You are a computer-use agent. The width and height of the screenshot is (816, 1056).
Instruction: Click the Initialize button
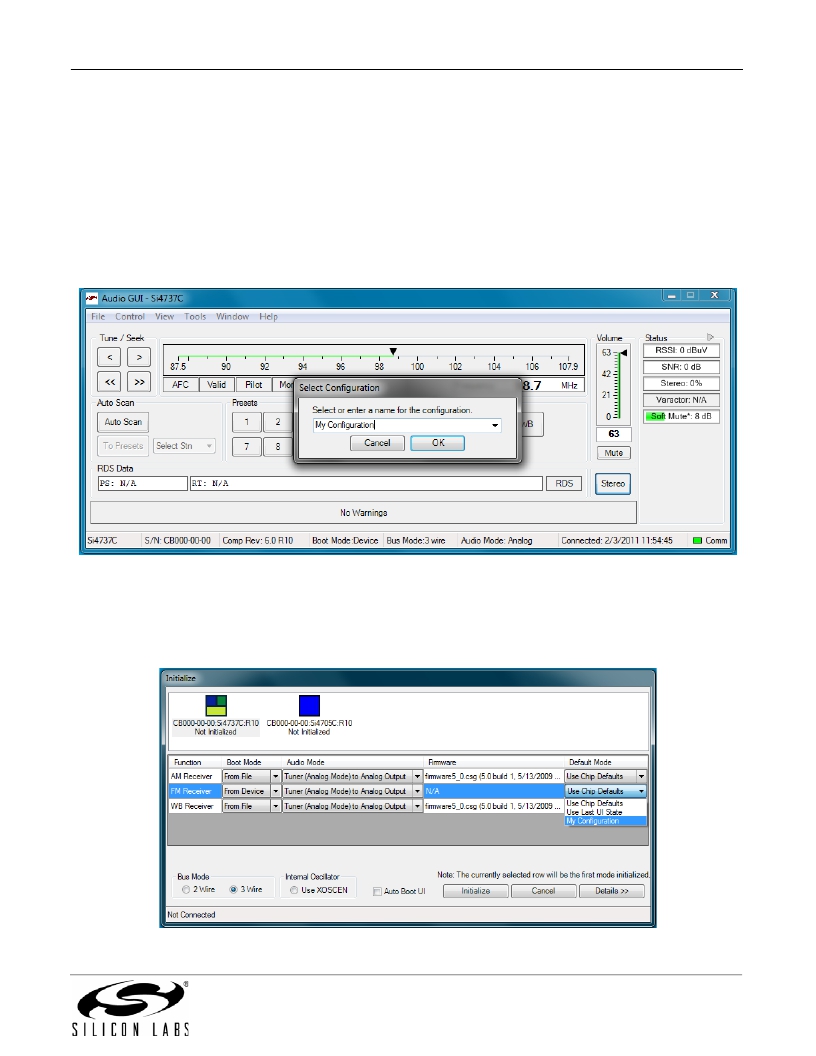tap(475, 891)
